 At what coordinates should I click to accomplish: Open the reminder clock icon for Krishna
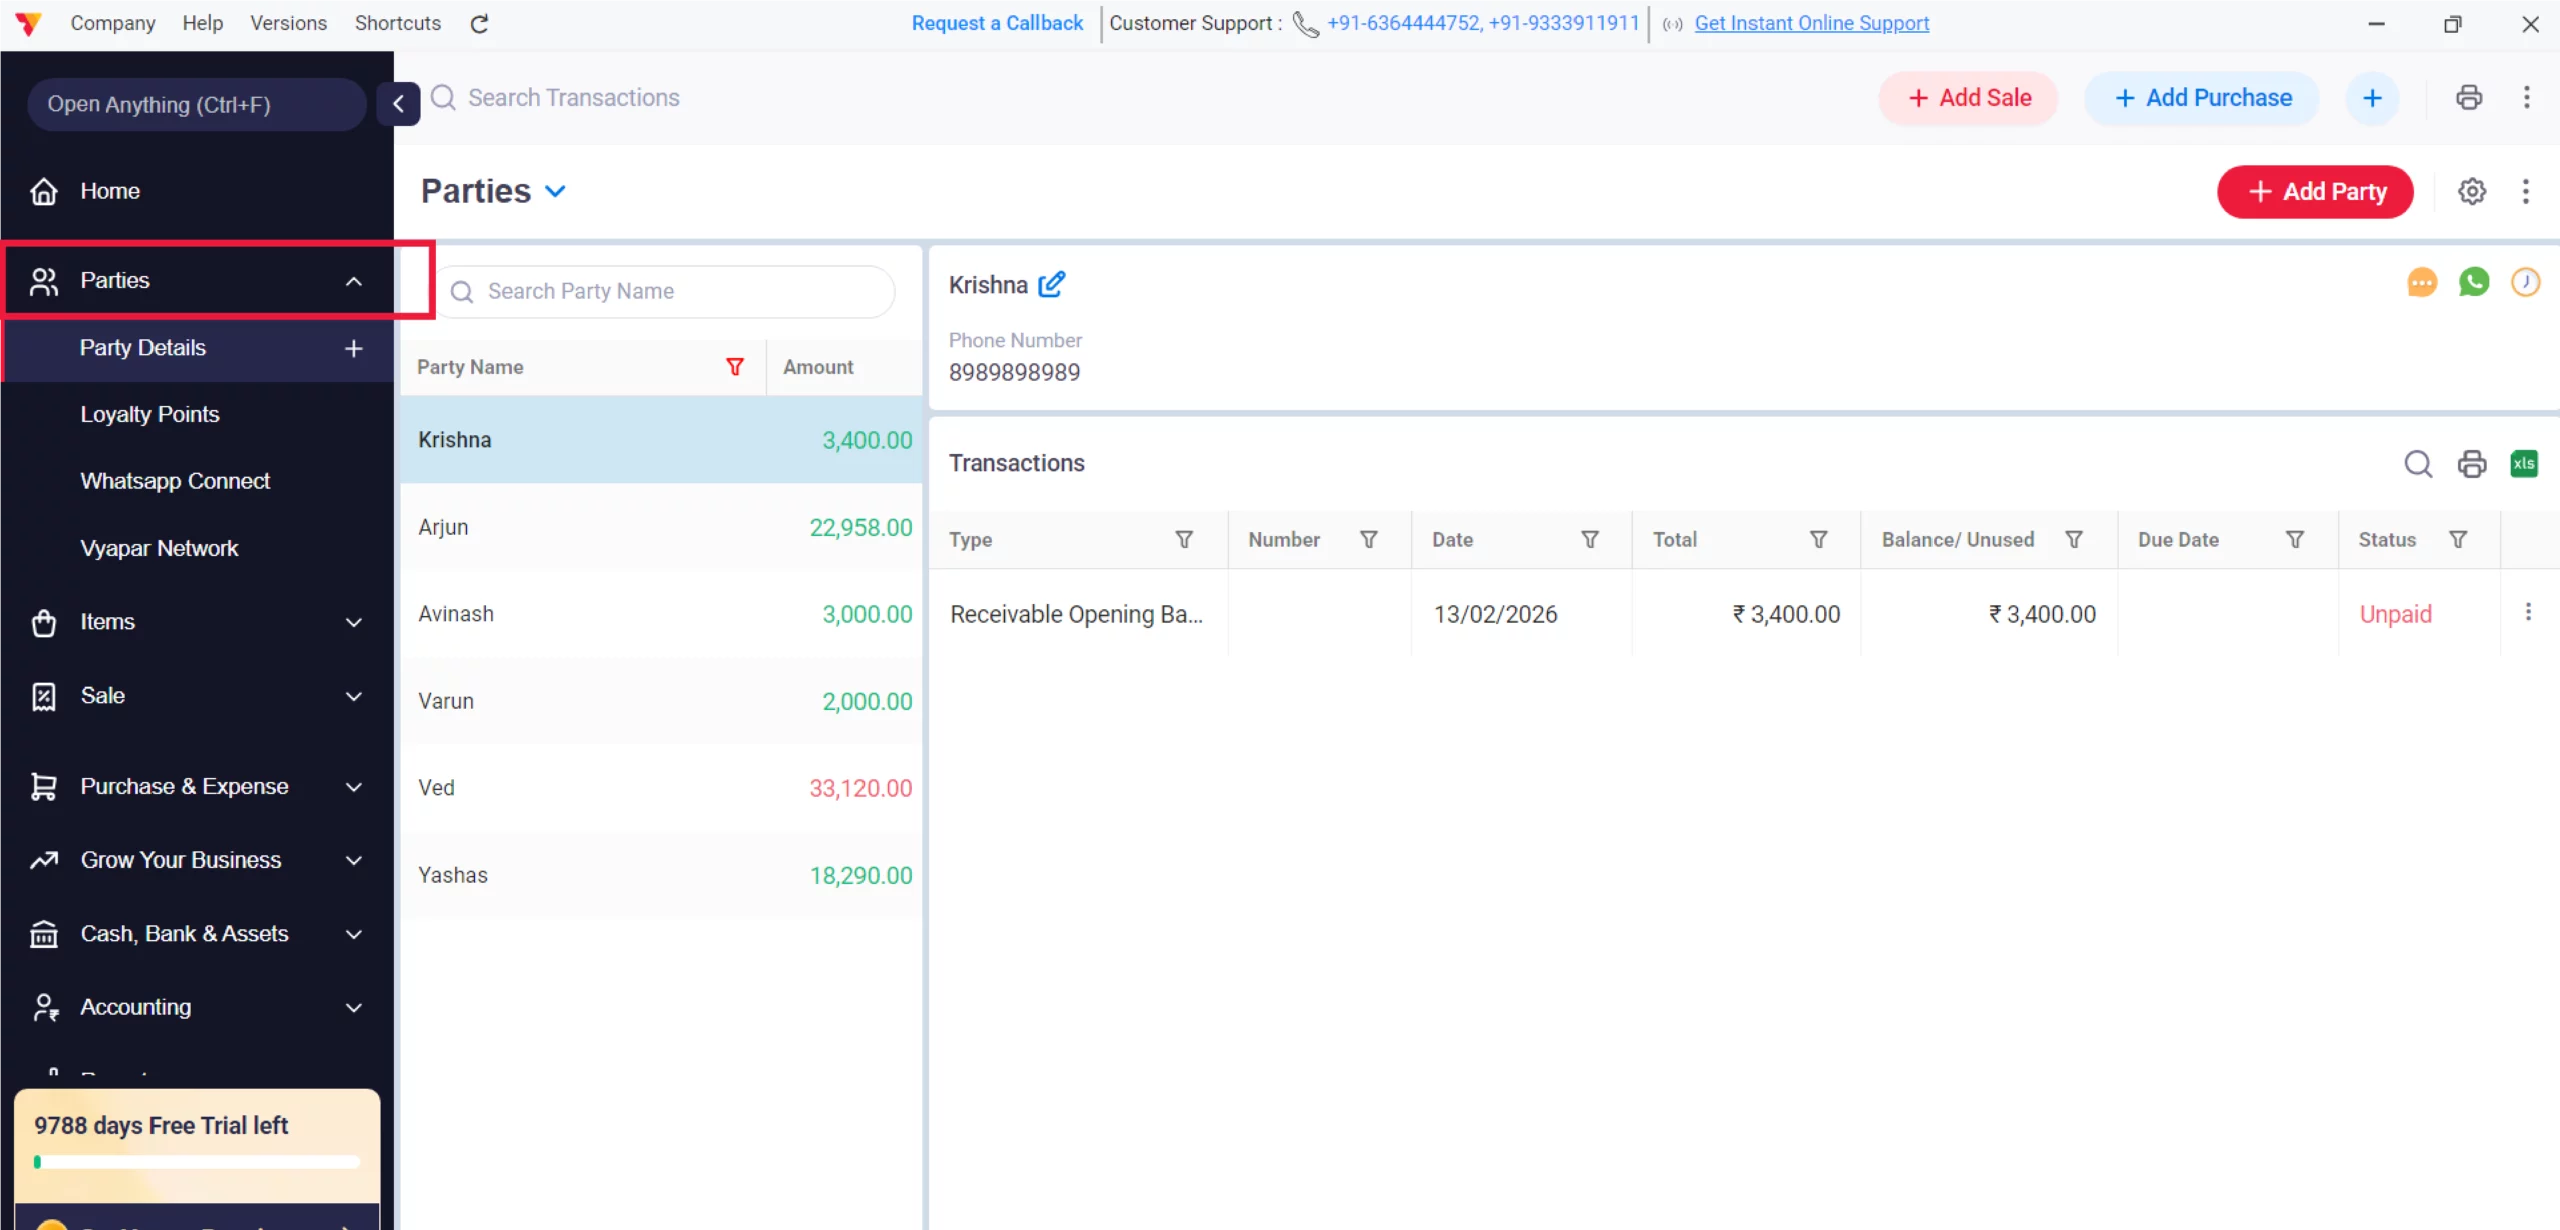pyautogui.click(x=2525, y=283)
